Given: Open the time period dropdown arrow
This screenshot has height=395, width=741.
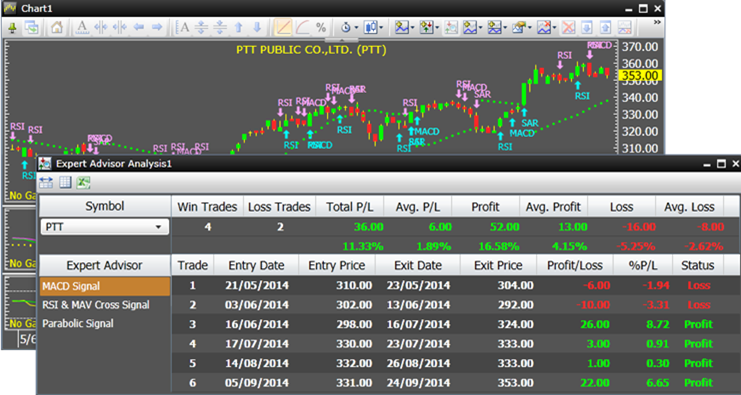Looking at the screenshot, I should 356,28.
